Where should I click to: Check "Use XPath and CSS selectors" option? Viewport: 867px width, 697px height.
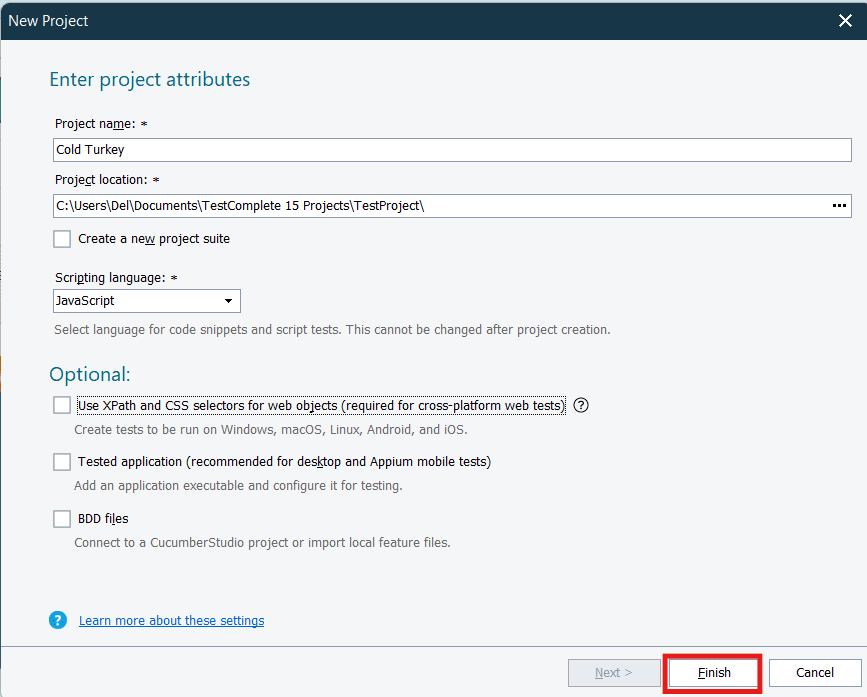pos(61,405)
